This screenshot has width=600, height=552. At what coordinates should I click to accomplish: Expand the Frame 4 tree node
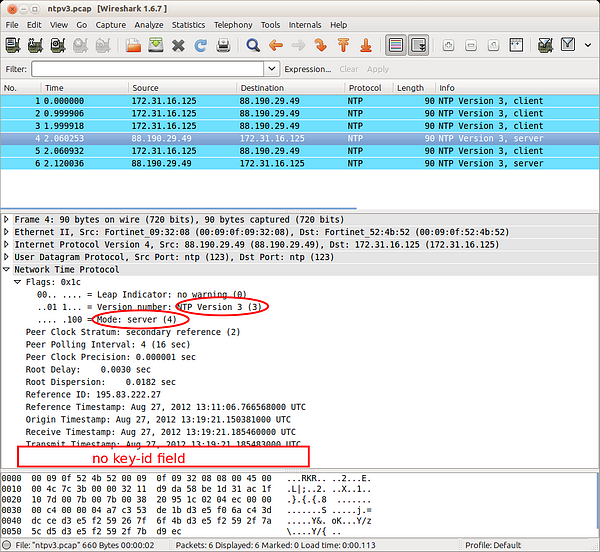(6, 220)
